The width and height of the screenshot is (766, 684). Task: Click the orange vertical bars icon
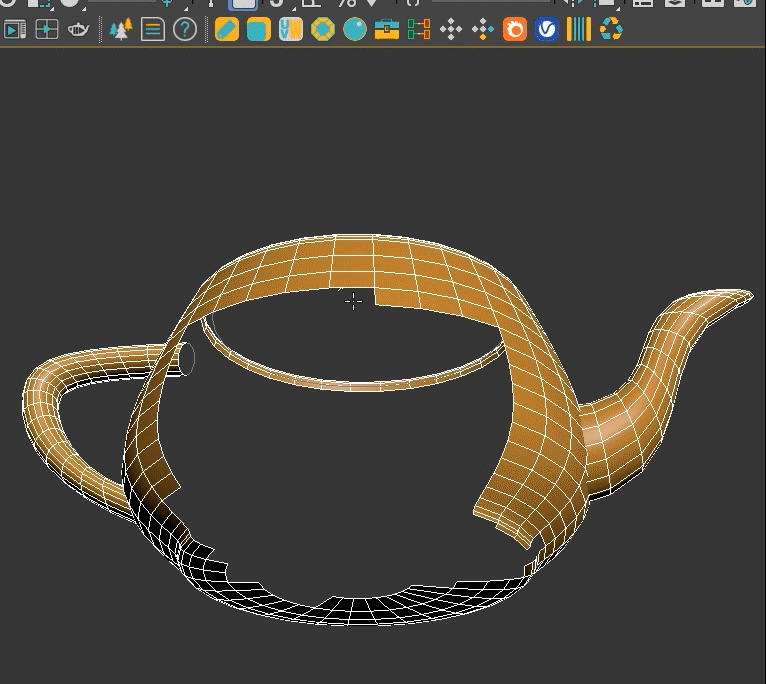(579, 30)
